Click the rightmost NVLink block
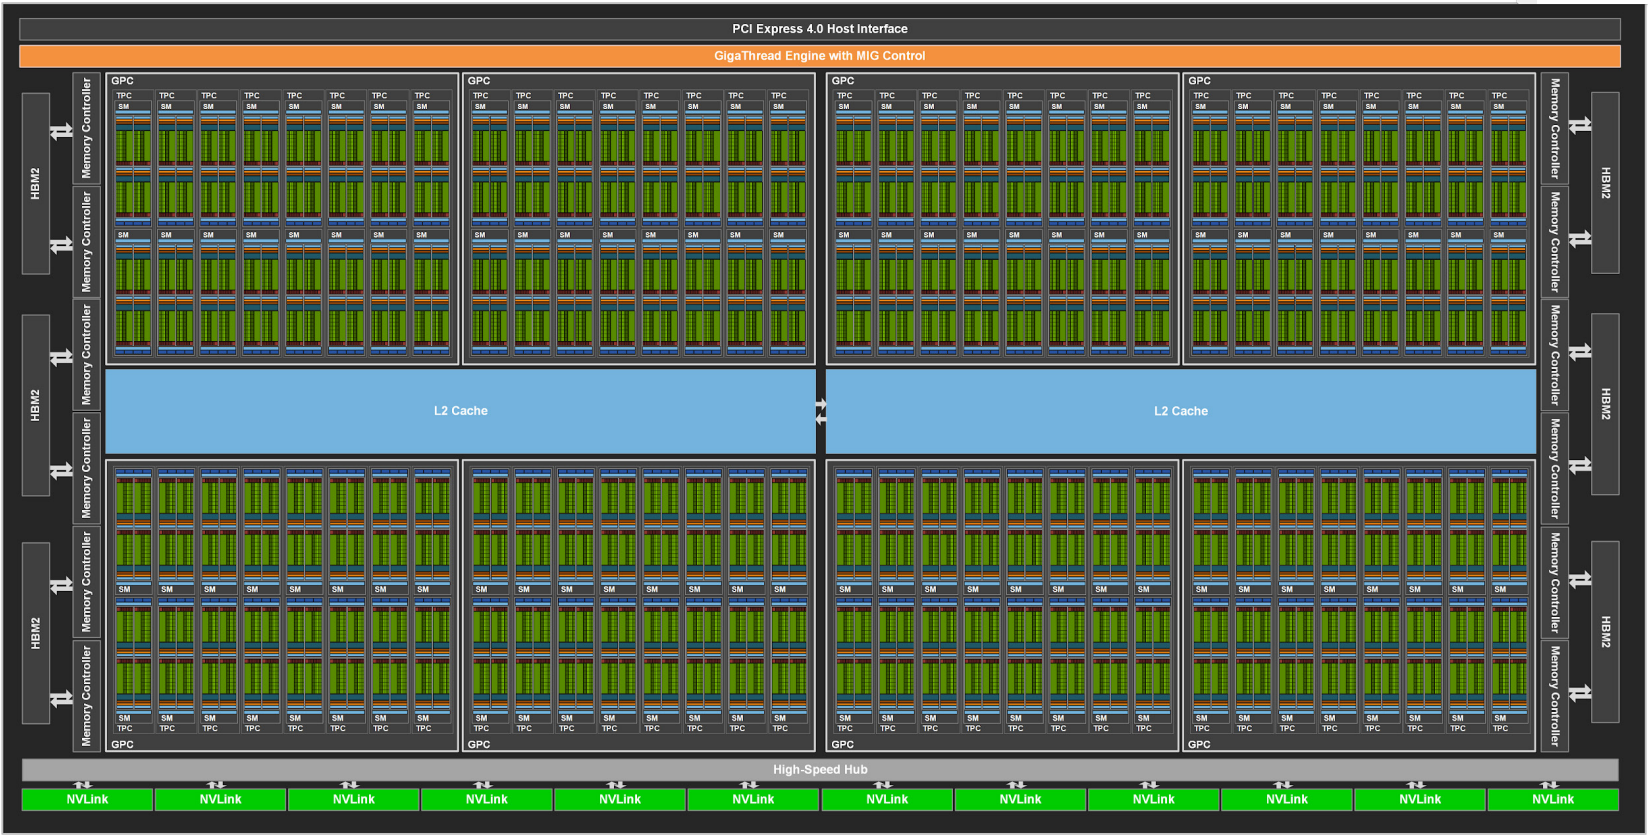The width and height of the screenshot is (1648, 837). click(x=1552, y=799)
